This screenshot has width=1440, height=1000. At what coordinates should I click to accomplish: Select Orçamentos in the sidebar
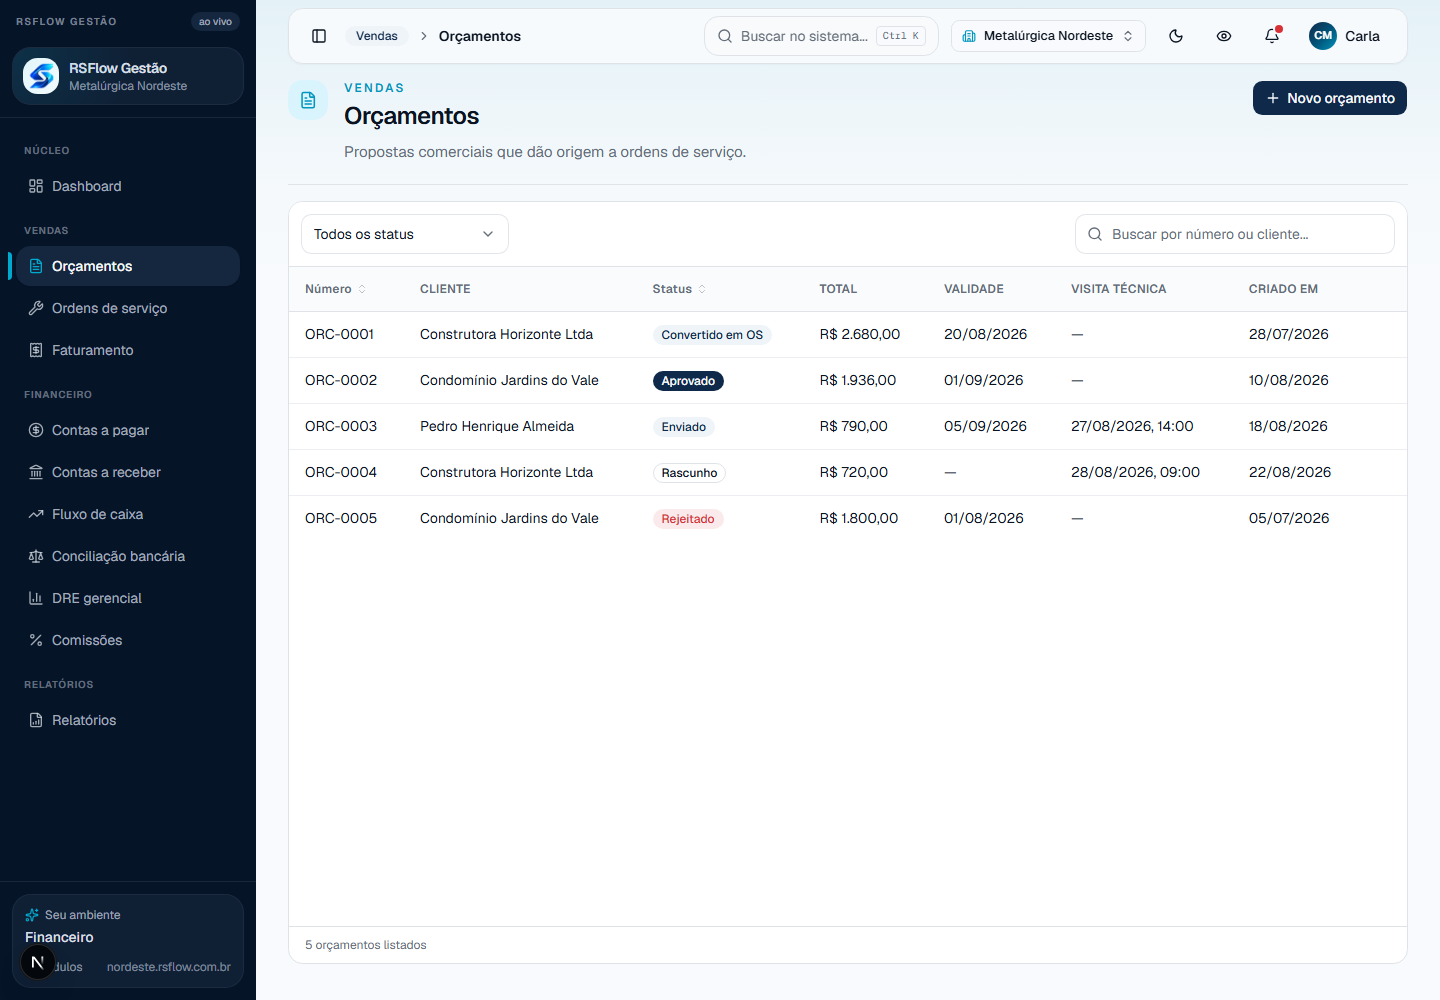[128, 266]
